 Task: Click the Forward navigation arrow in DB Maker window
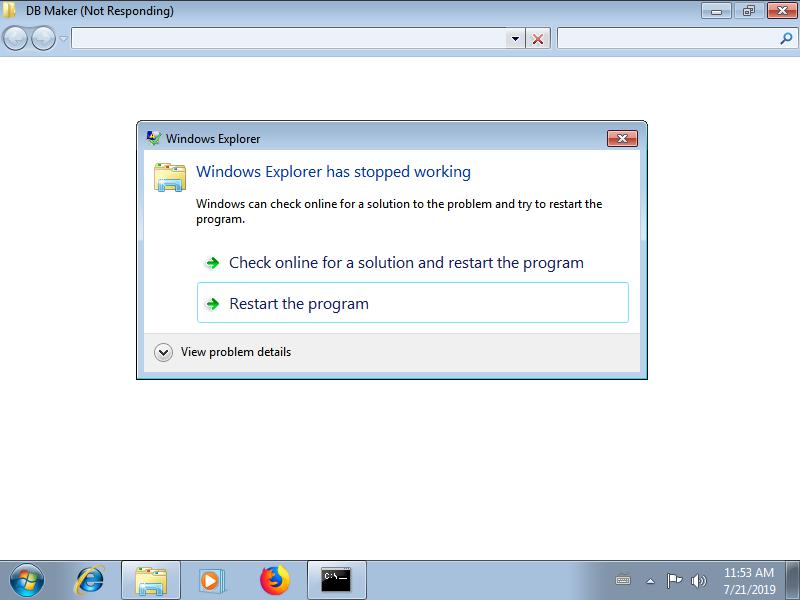(x=43, y=38)
